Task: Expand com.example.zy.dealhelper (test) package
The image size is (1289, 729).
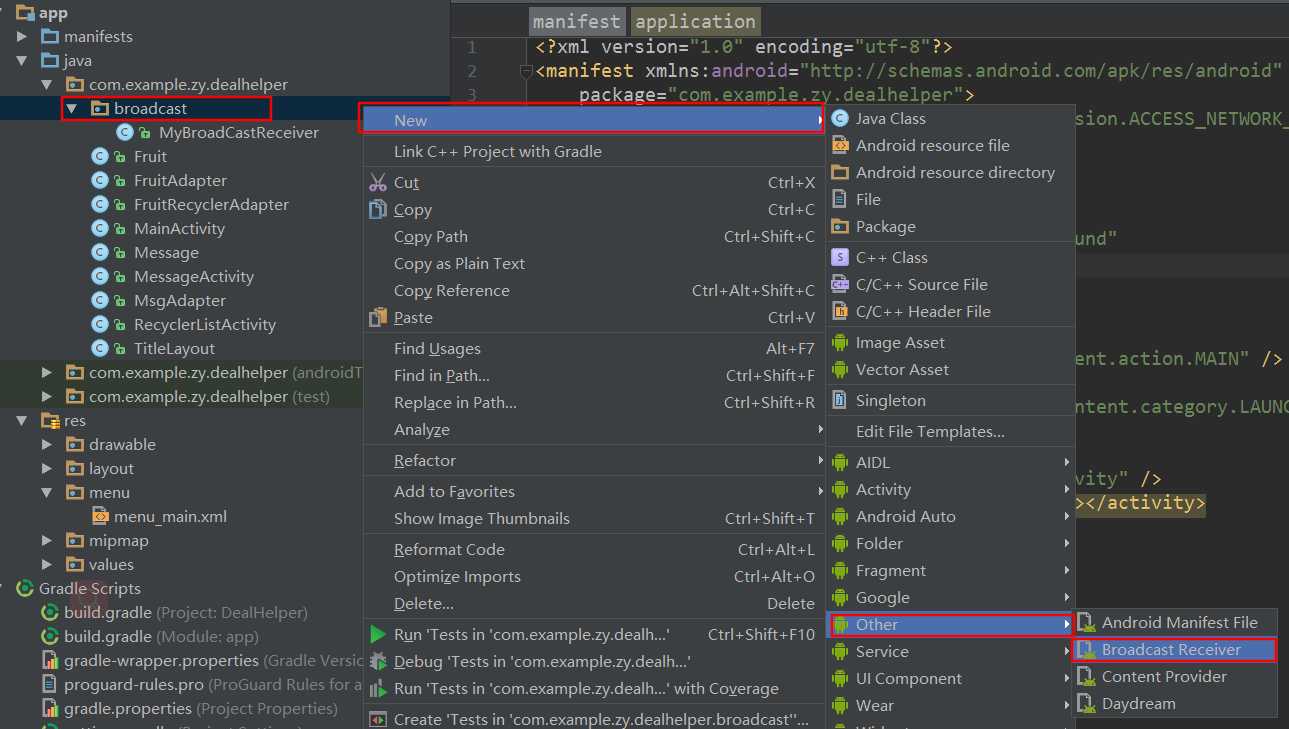Action: pyautogui.click(x=47, y=396)
